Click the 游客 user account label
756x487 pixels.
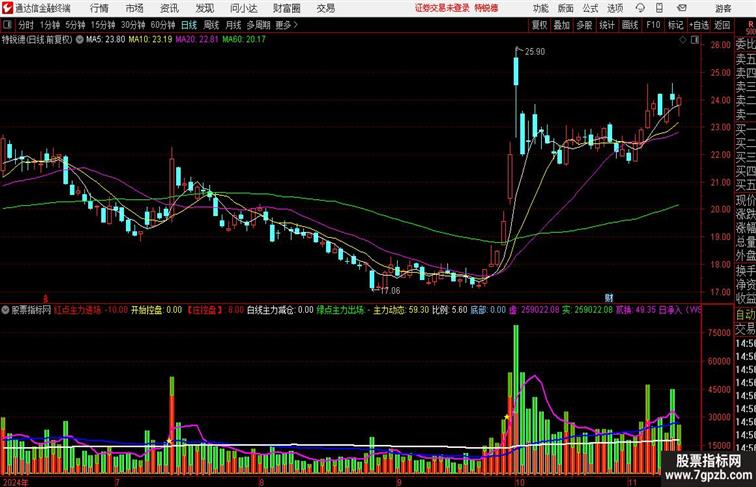pyautogui.click(x=723, y=8)
